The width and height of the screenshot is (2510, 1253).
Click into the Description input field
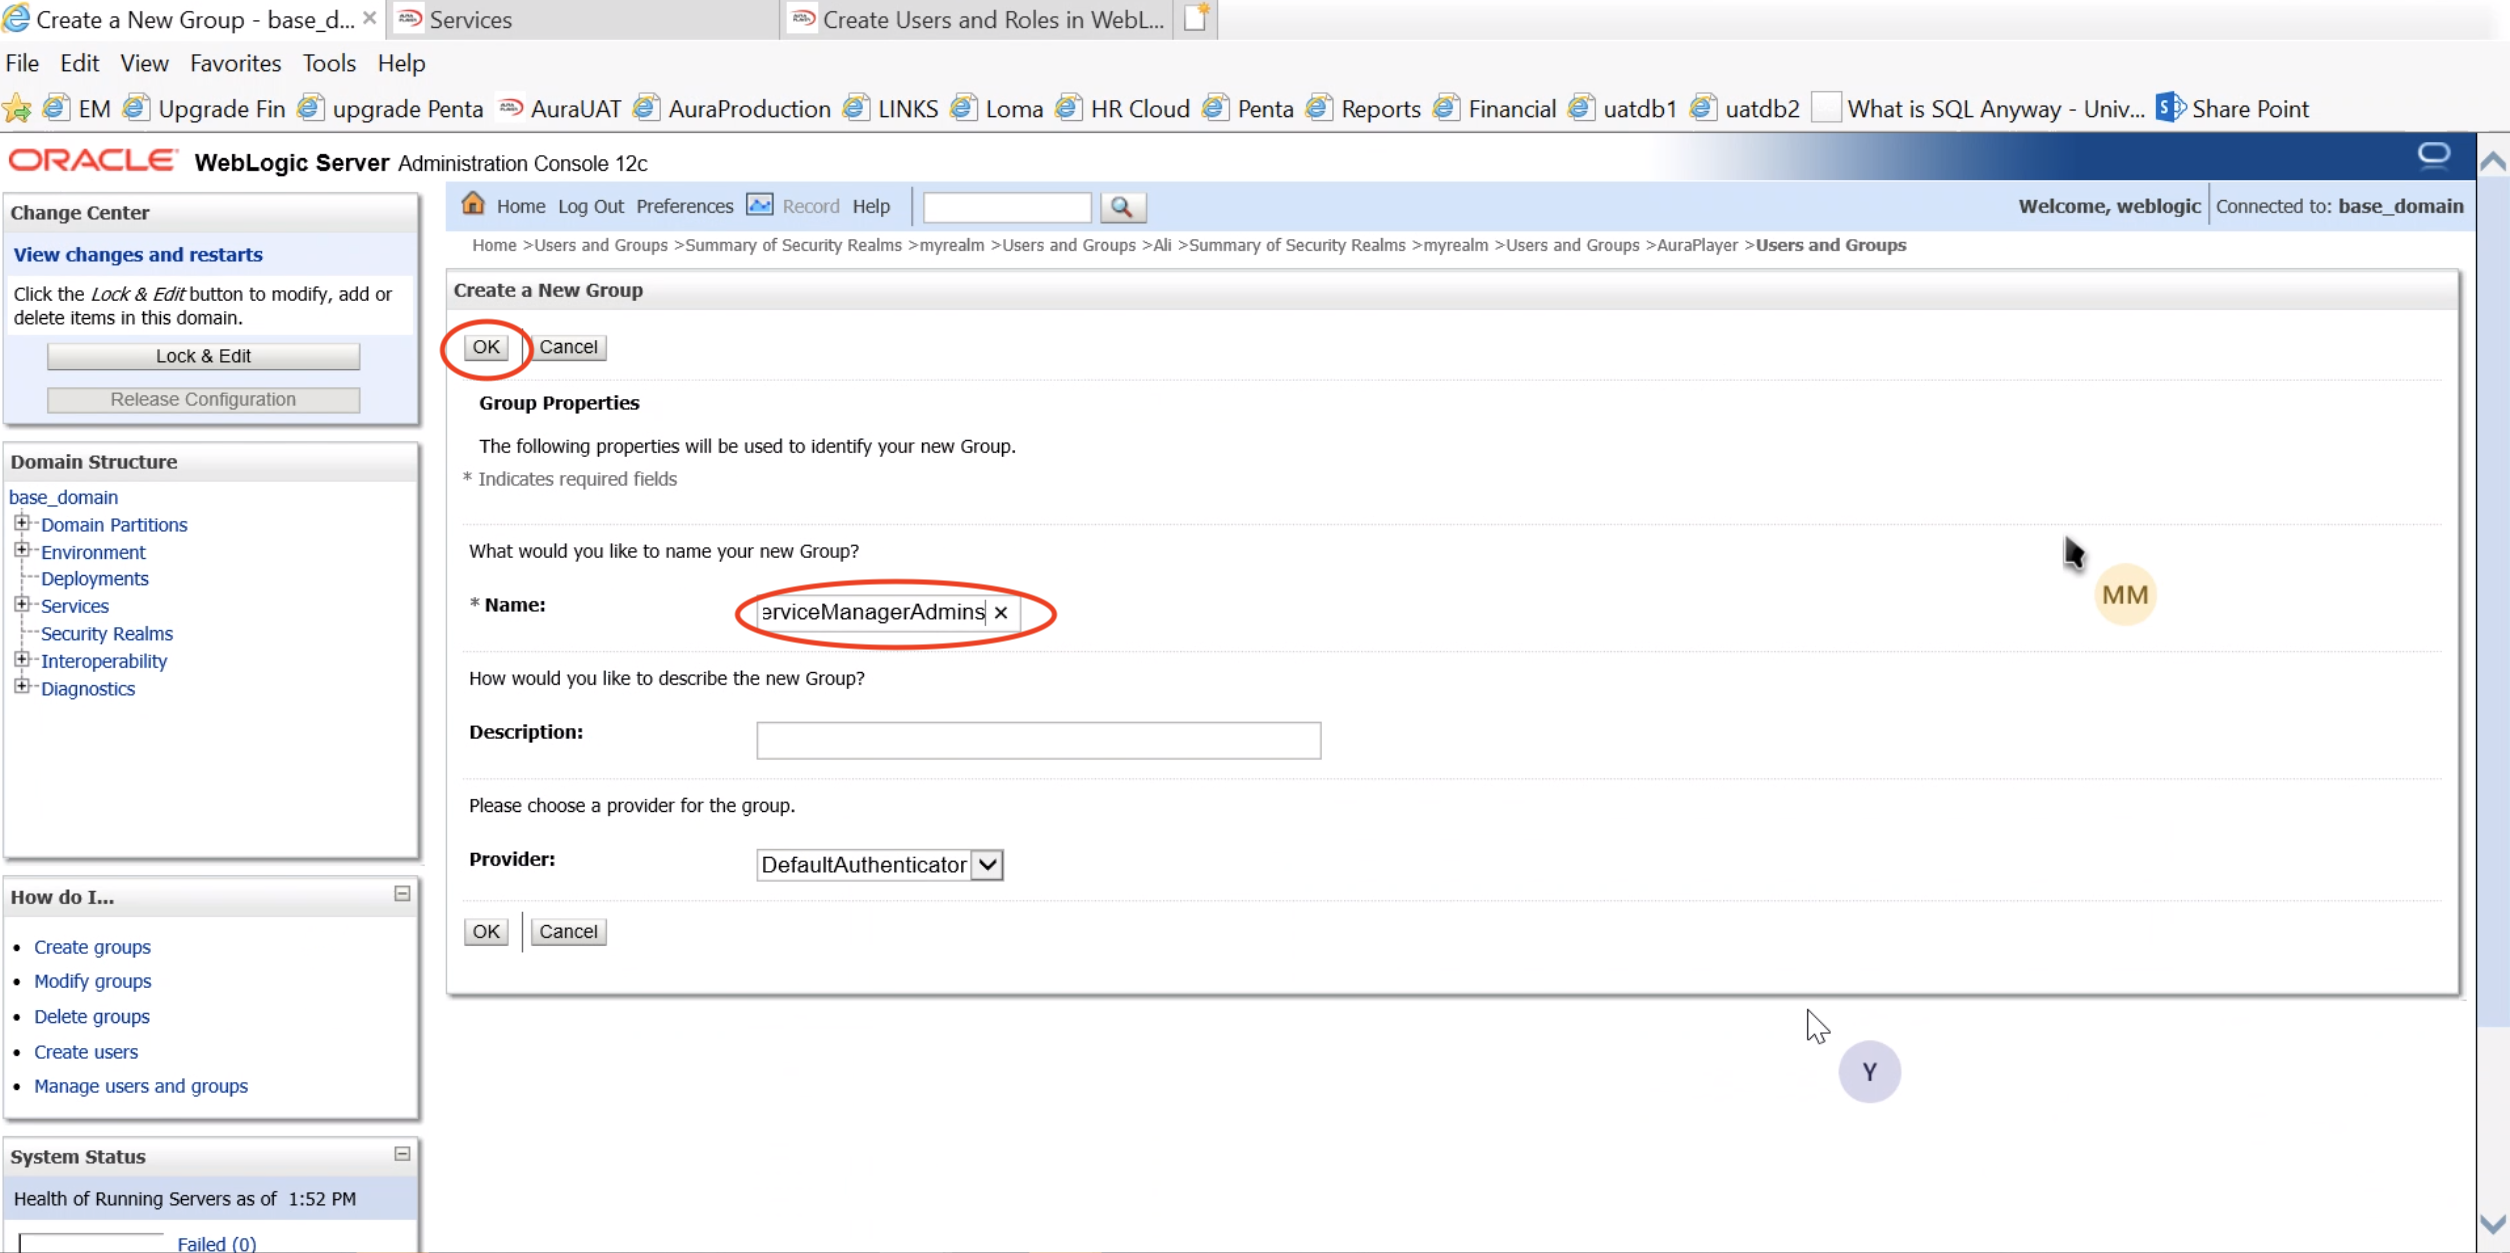[1038, 740]
